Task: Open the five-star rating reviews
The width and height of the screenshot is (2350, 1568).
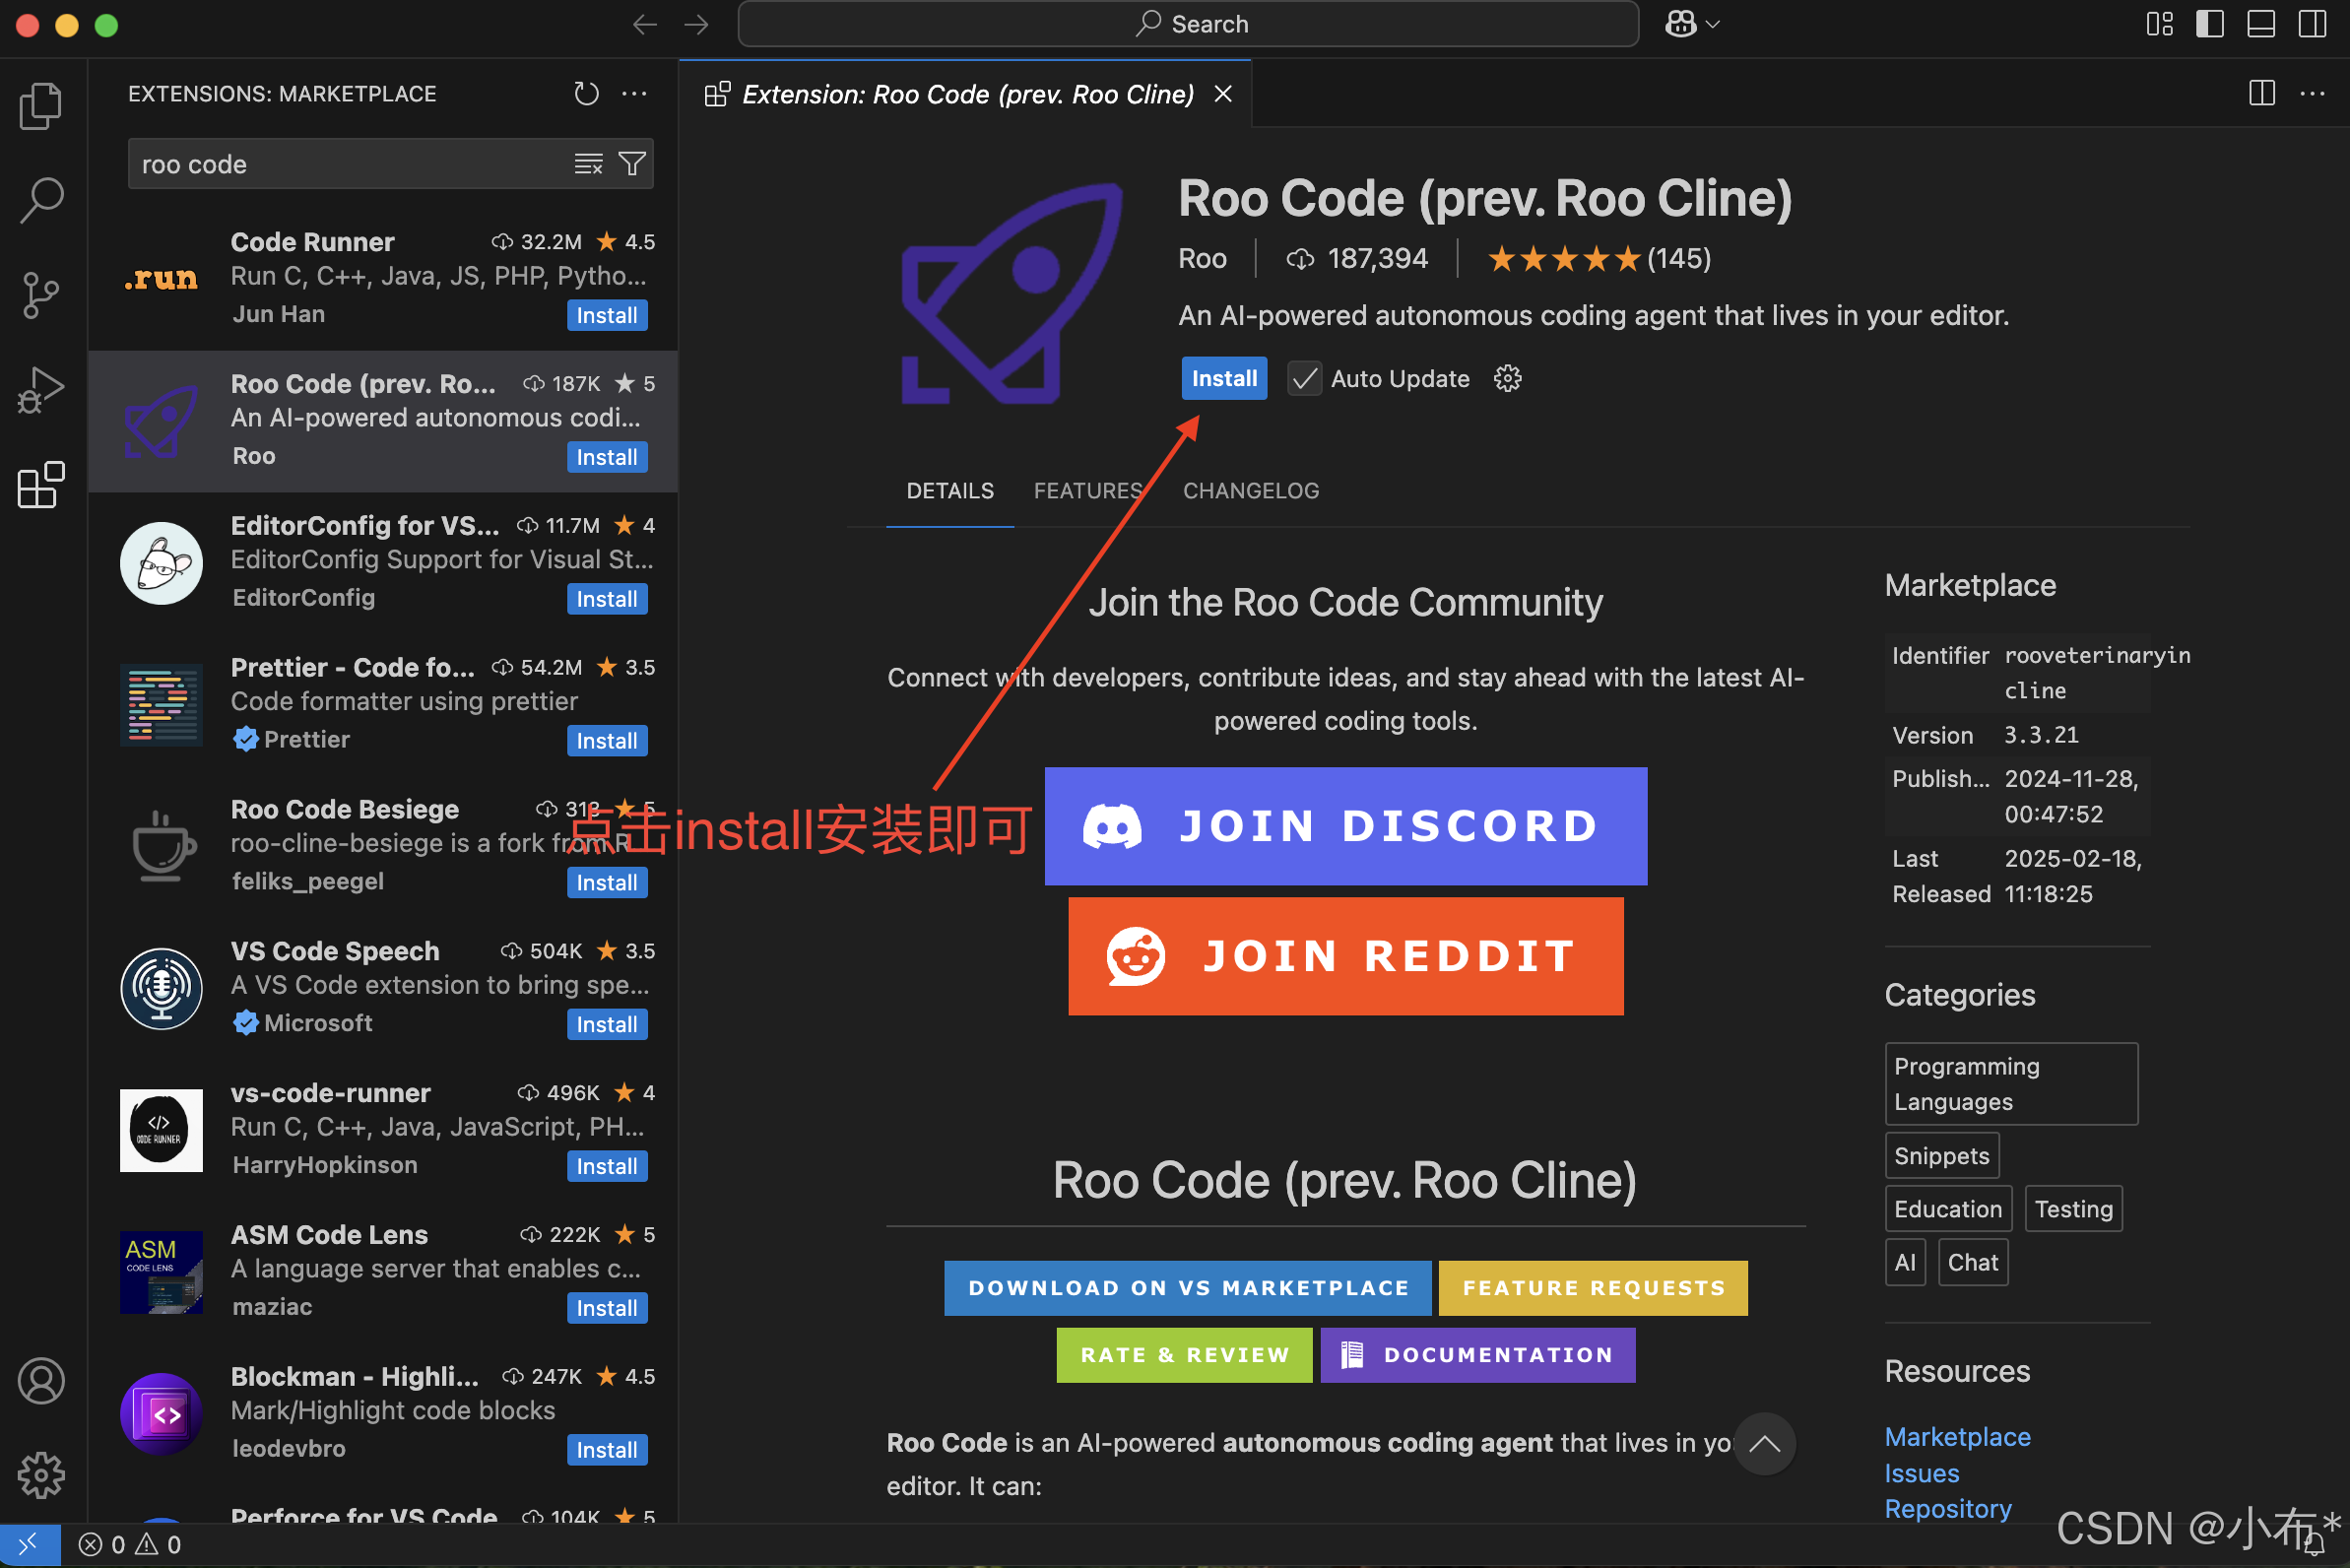Action: 1599,259
